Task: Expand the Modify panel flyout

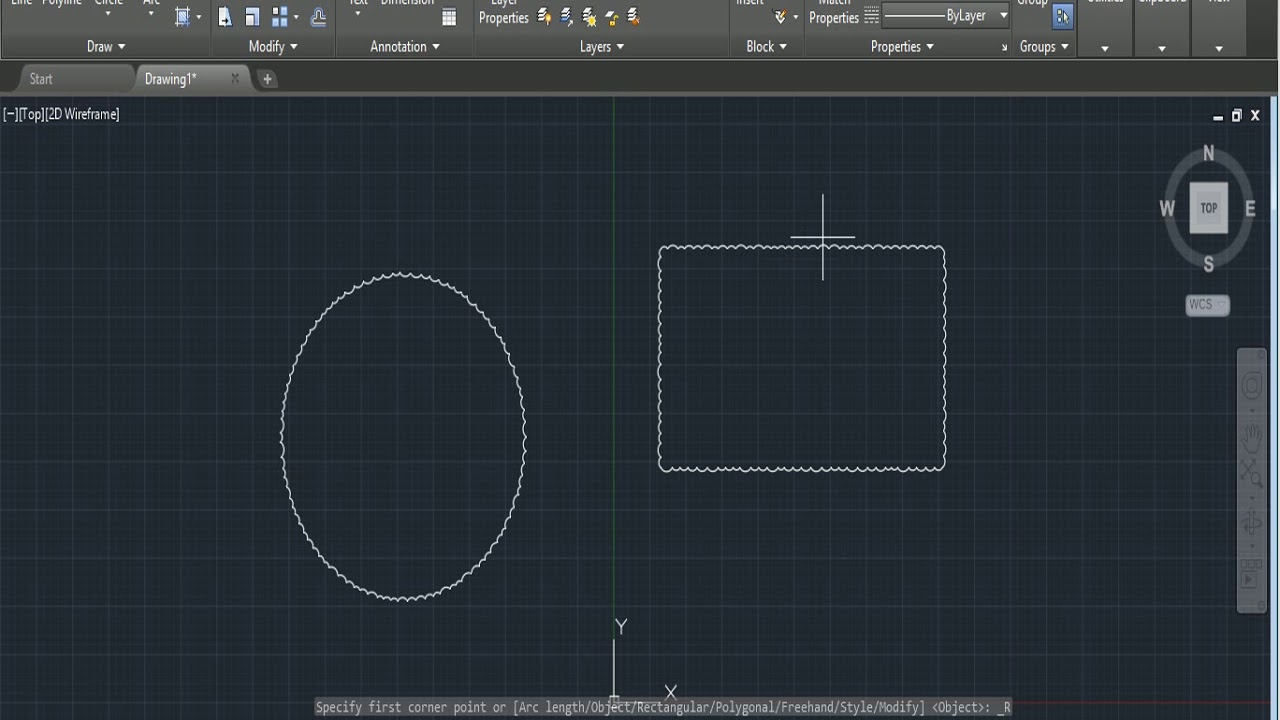Action: 273,47
